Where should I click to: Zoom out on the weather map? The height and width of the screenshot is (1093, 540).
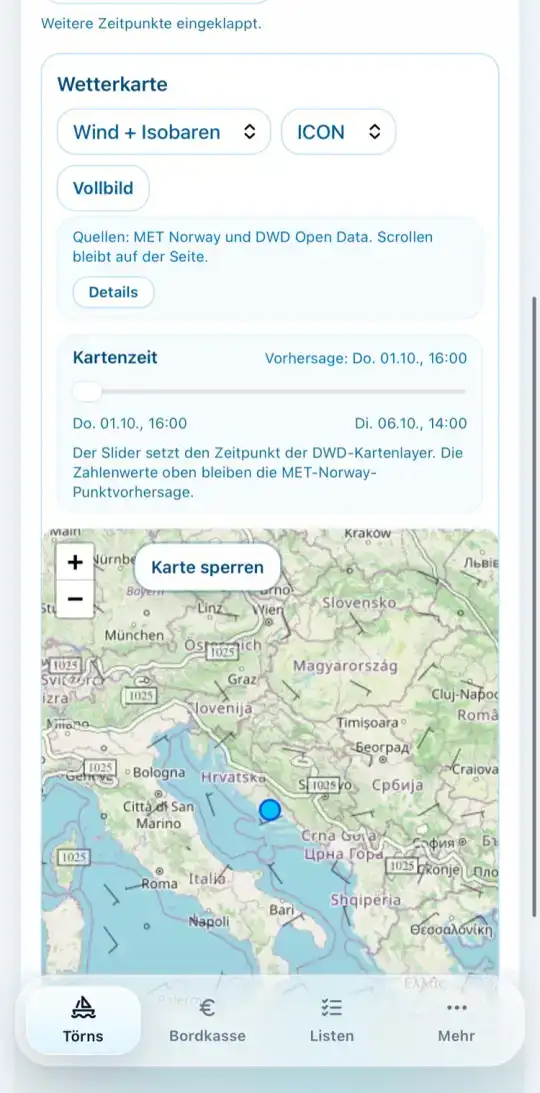[x=75, y=599]
